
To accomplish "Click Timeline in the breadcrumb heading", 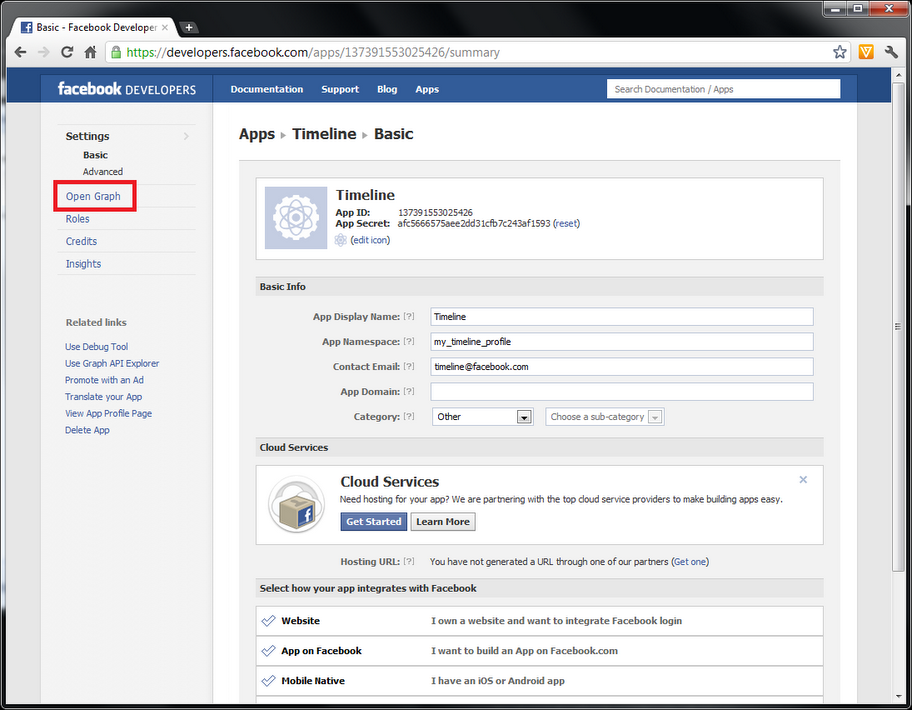I will pyautogui.click(x=324, y=134).
